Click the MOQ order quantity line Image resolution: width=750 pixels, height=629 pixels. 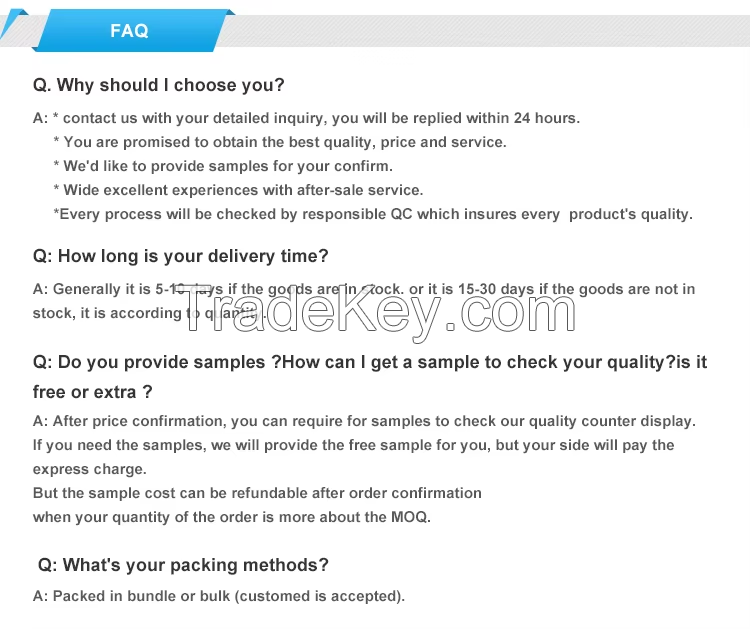click(232, 517)
